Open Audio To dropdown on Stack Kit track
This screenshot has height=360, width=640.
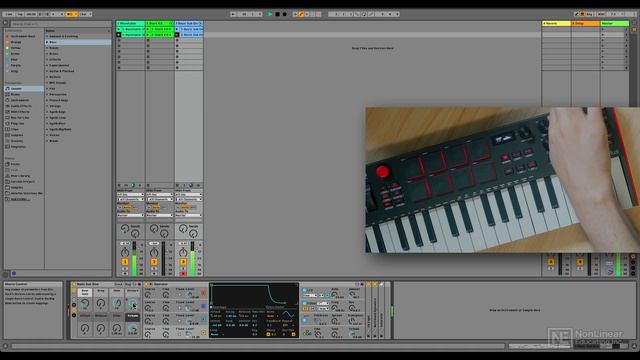click(x=160, y=215)
